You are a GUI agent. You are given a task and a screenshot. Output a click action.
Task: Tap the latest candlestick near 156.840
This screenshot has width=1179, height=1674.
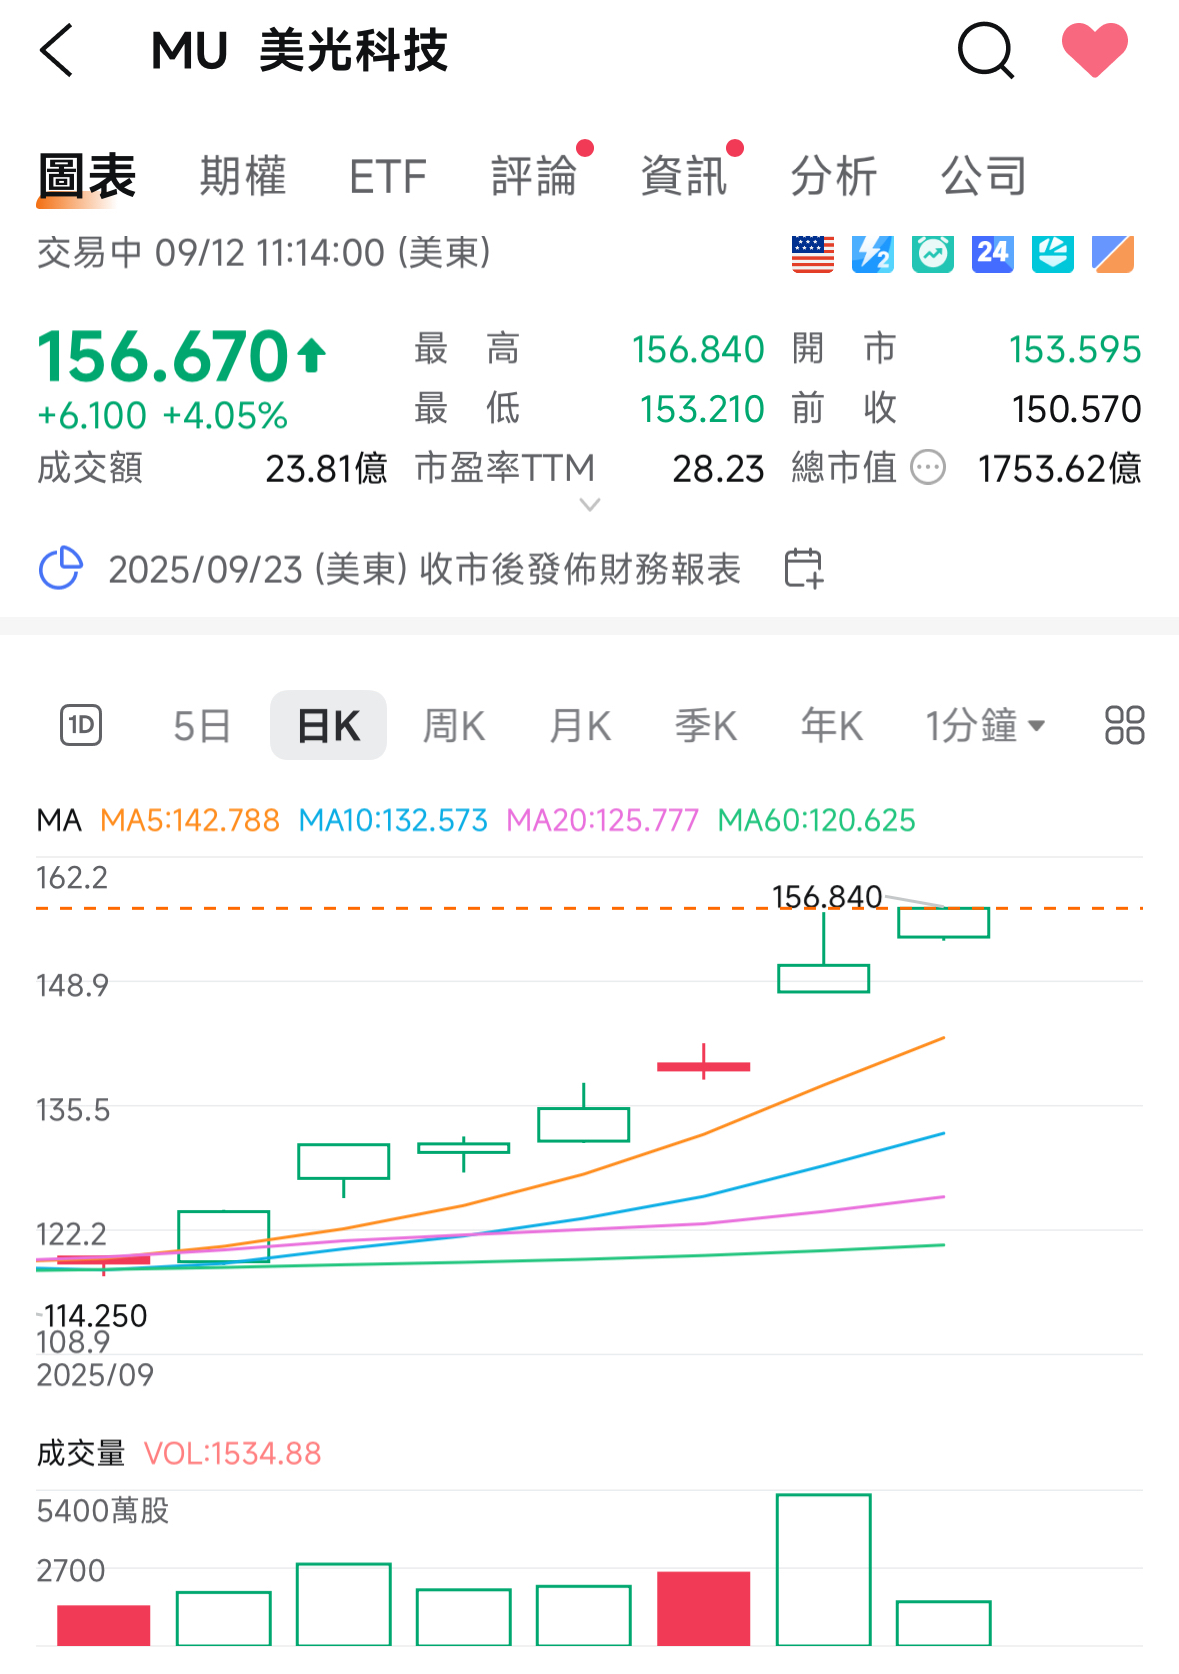point(943,922)
